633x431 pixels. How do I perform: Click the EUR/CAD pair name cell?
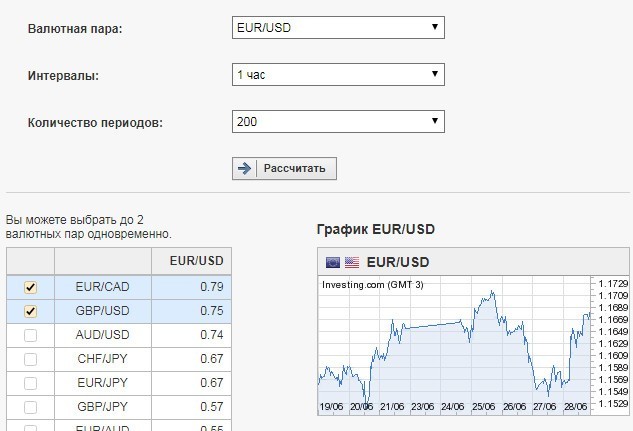coord(103,287)
